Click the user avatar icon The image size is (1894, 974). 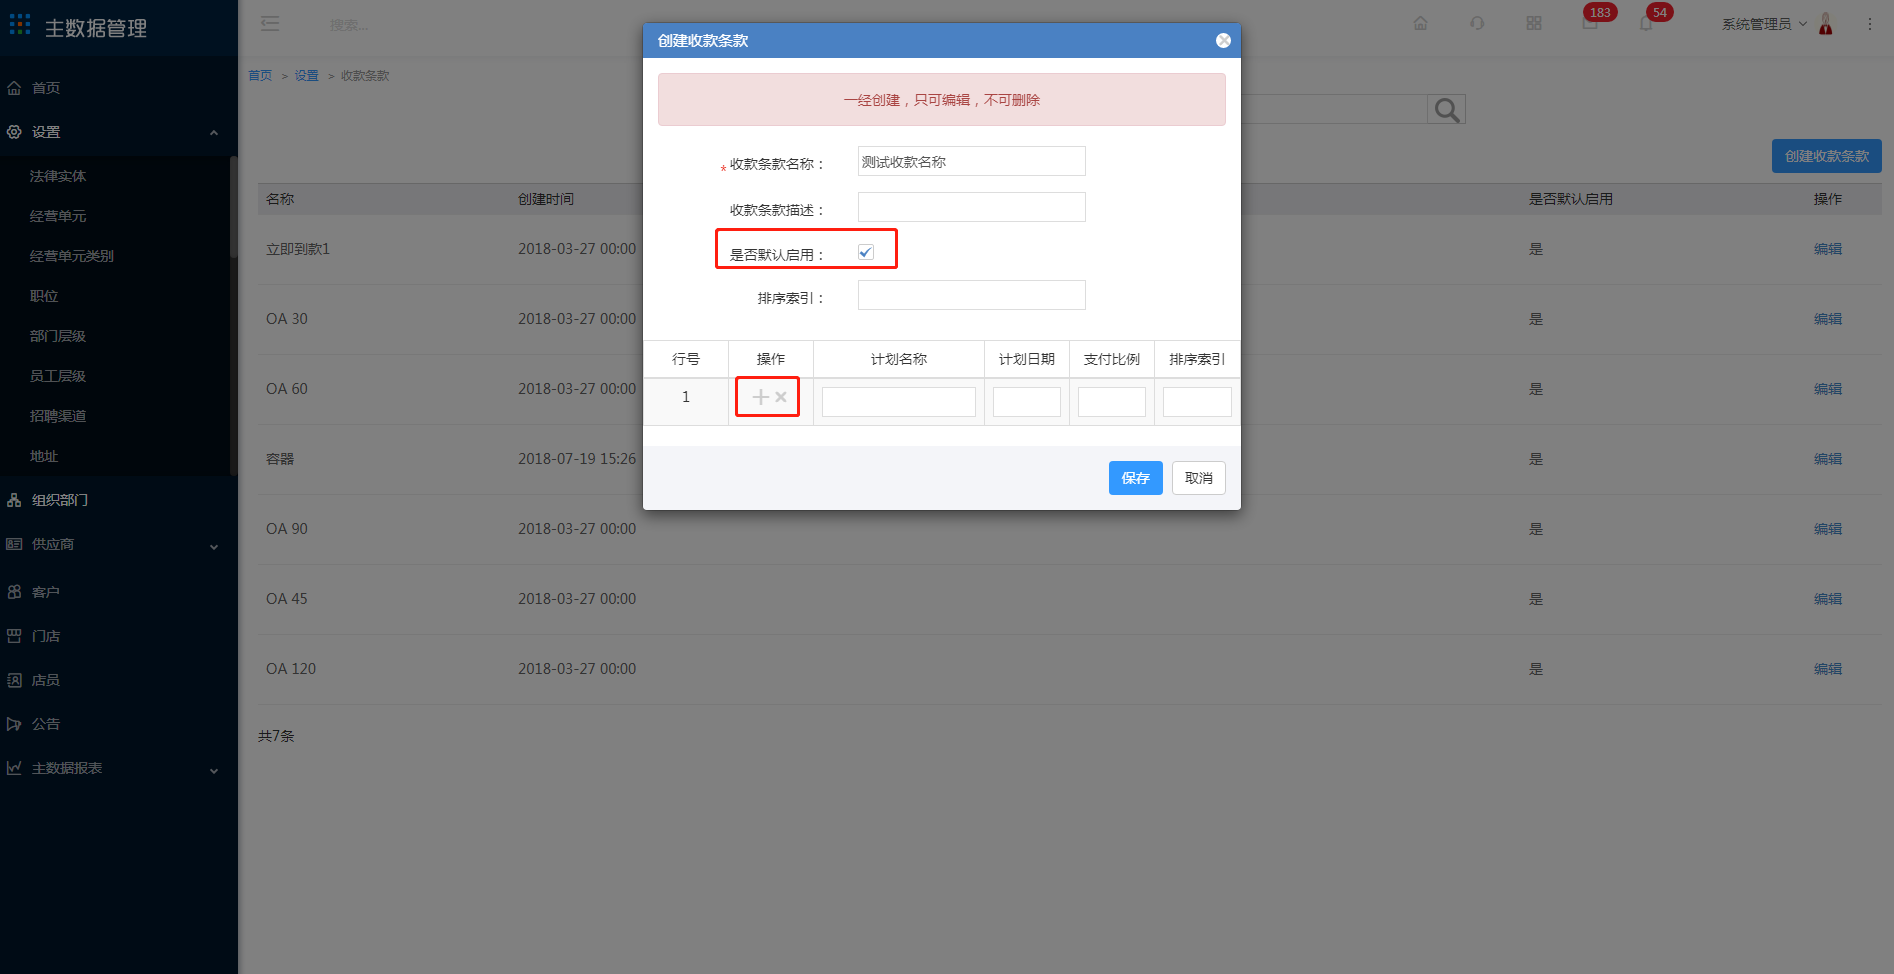[x=1826, y=24]
